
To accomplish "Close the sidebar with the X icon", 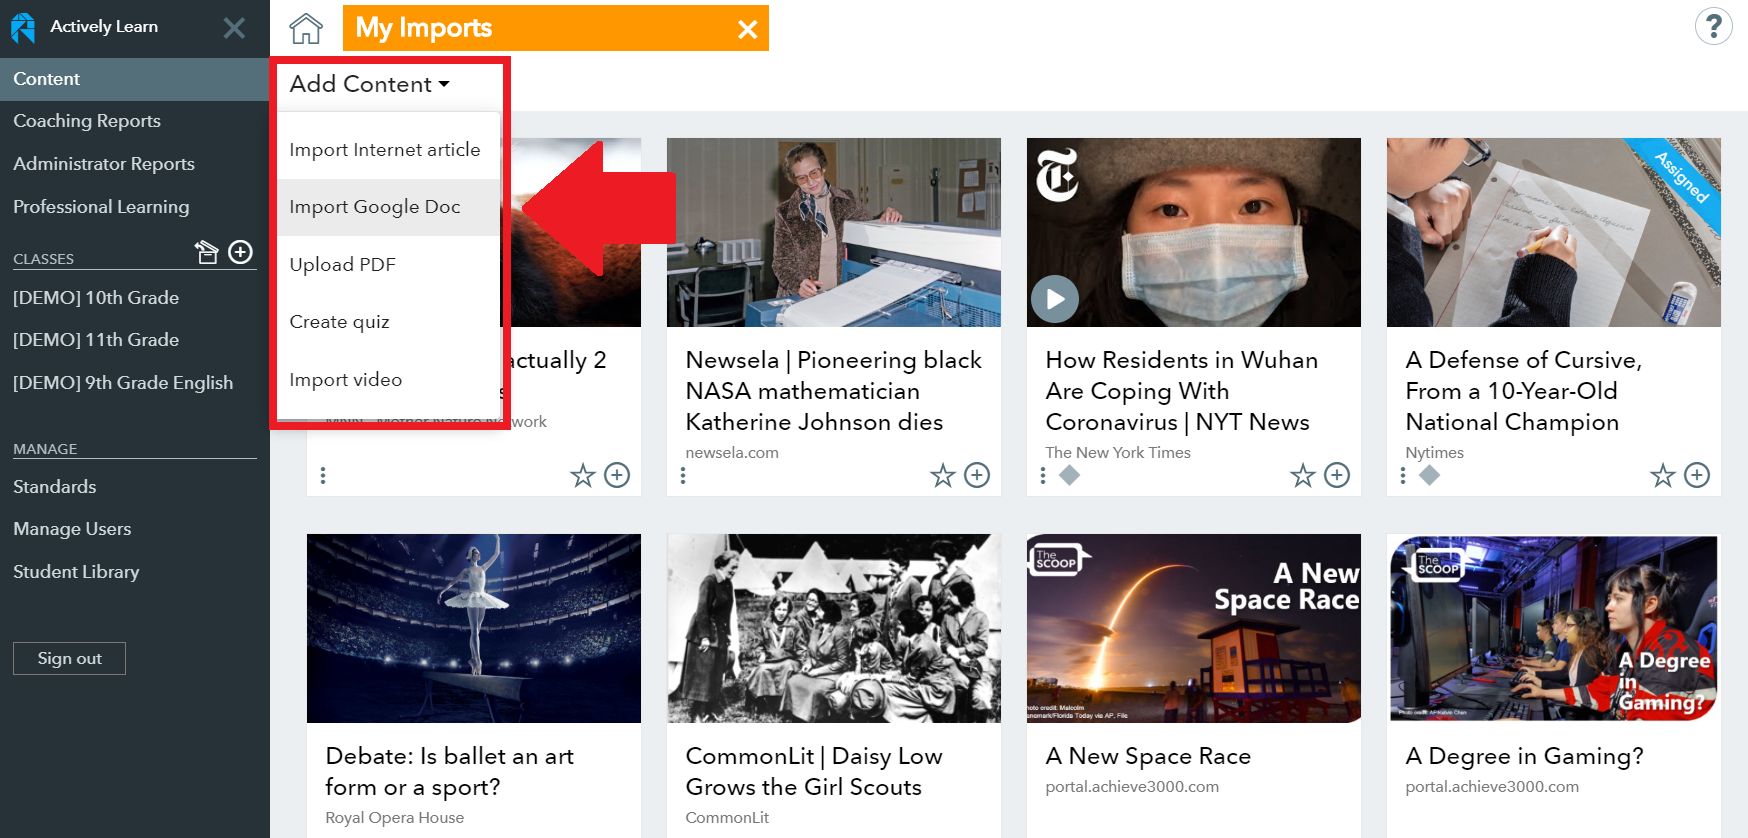I will [x=234, y=28].
